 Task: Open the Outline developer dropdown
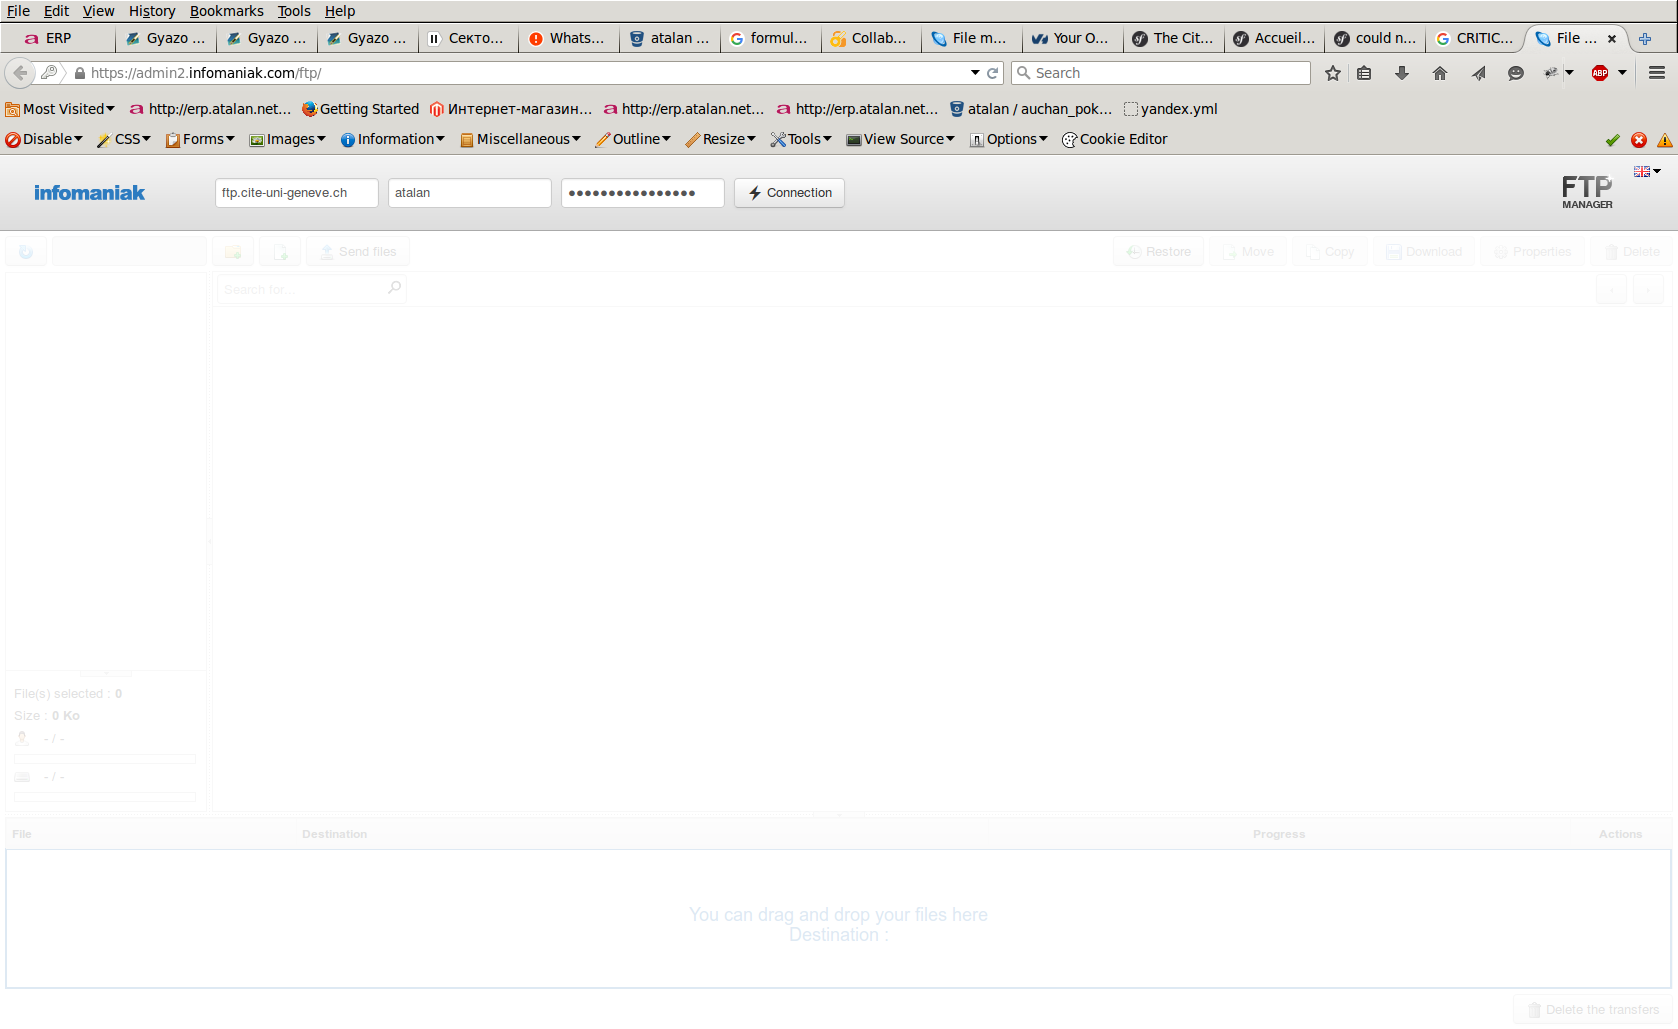pyautogui.click(x=633, y=139)
